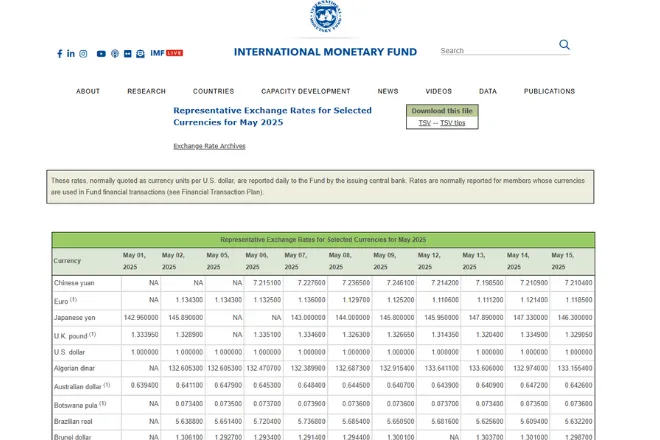Image resolution: width=660 pixels, height=440 pixels.
Task: Click the email newsletter envelope icon
Action: pyautogui.click(x=141, y=54)
